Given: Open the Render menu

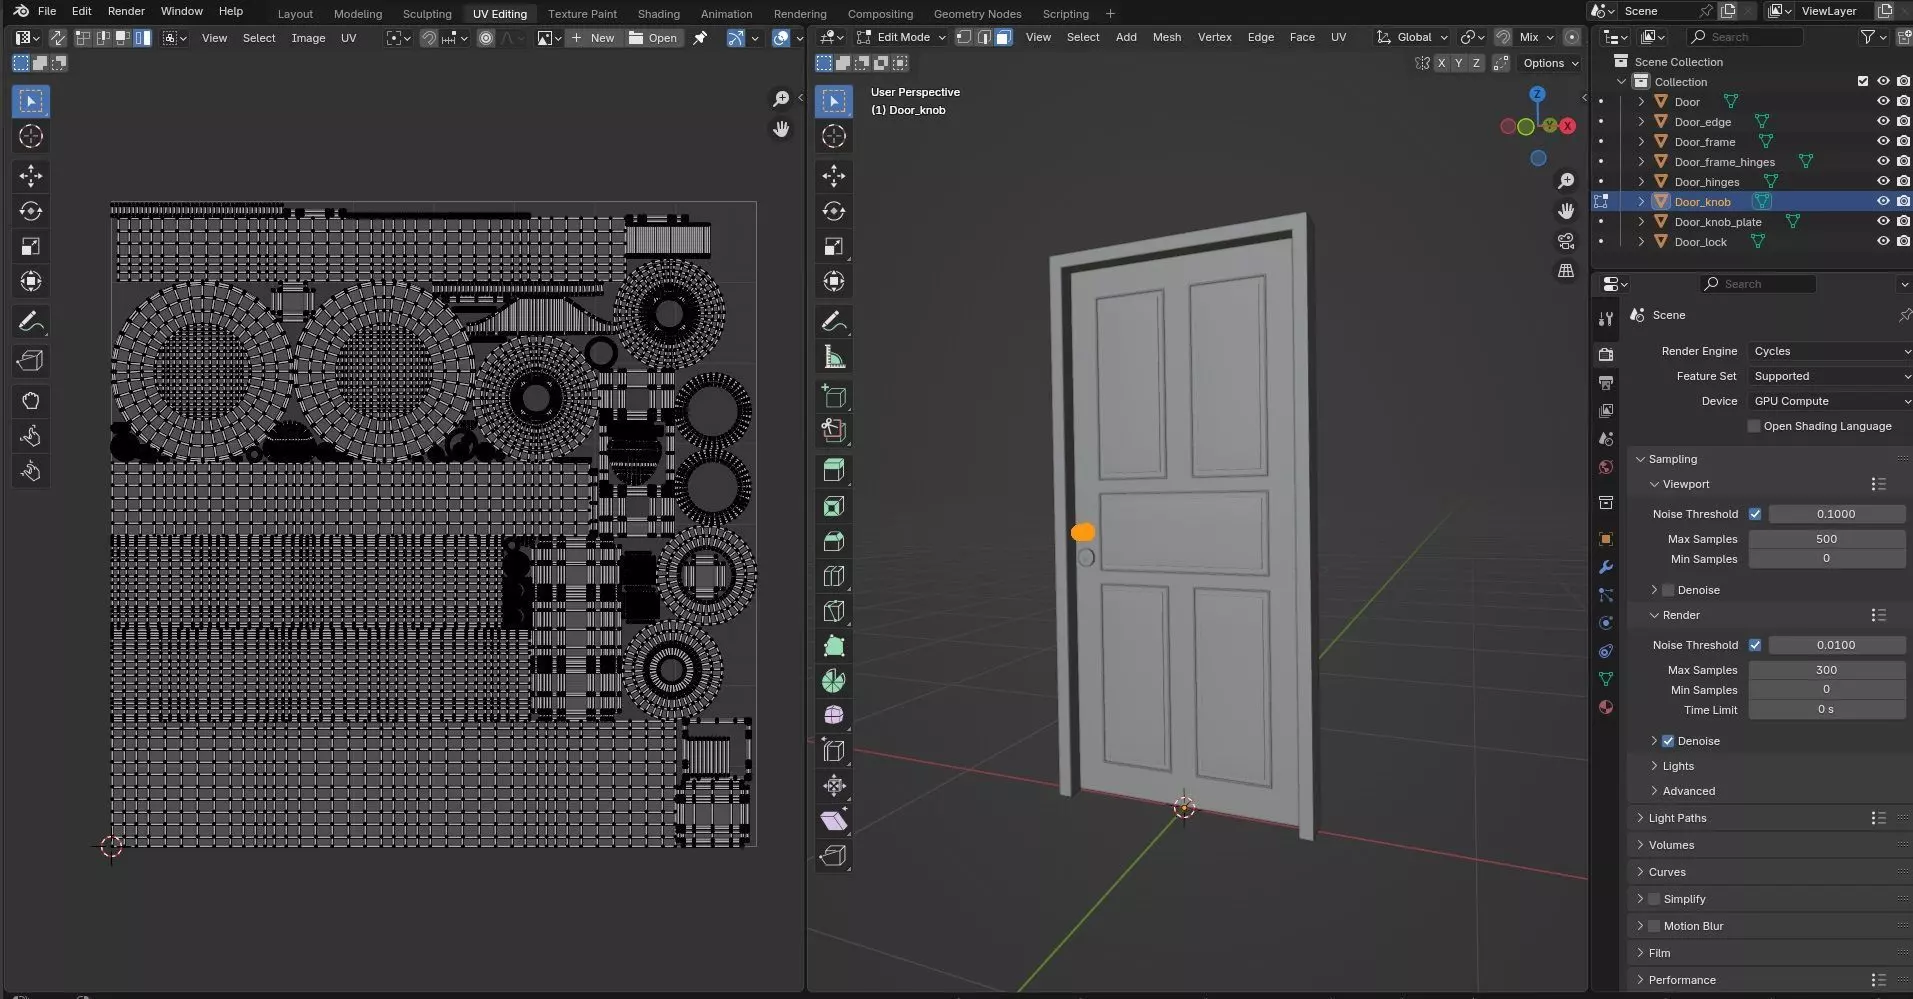Looking at the screenshot, I should tap(126, 11).
